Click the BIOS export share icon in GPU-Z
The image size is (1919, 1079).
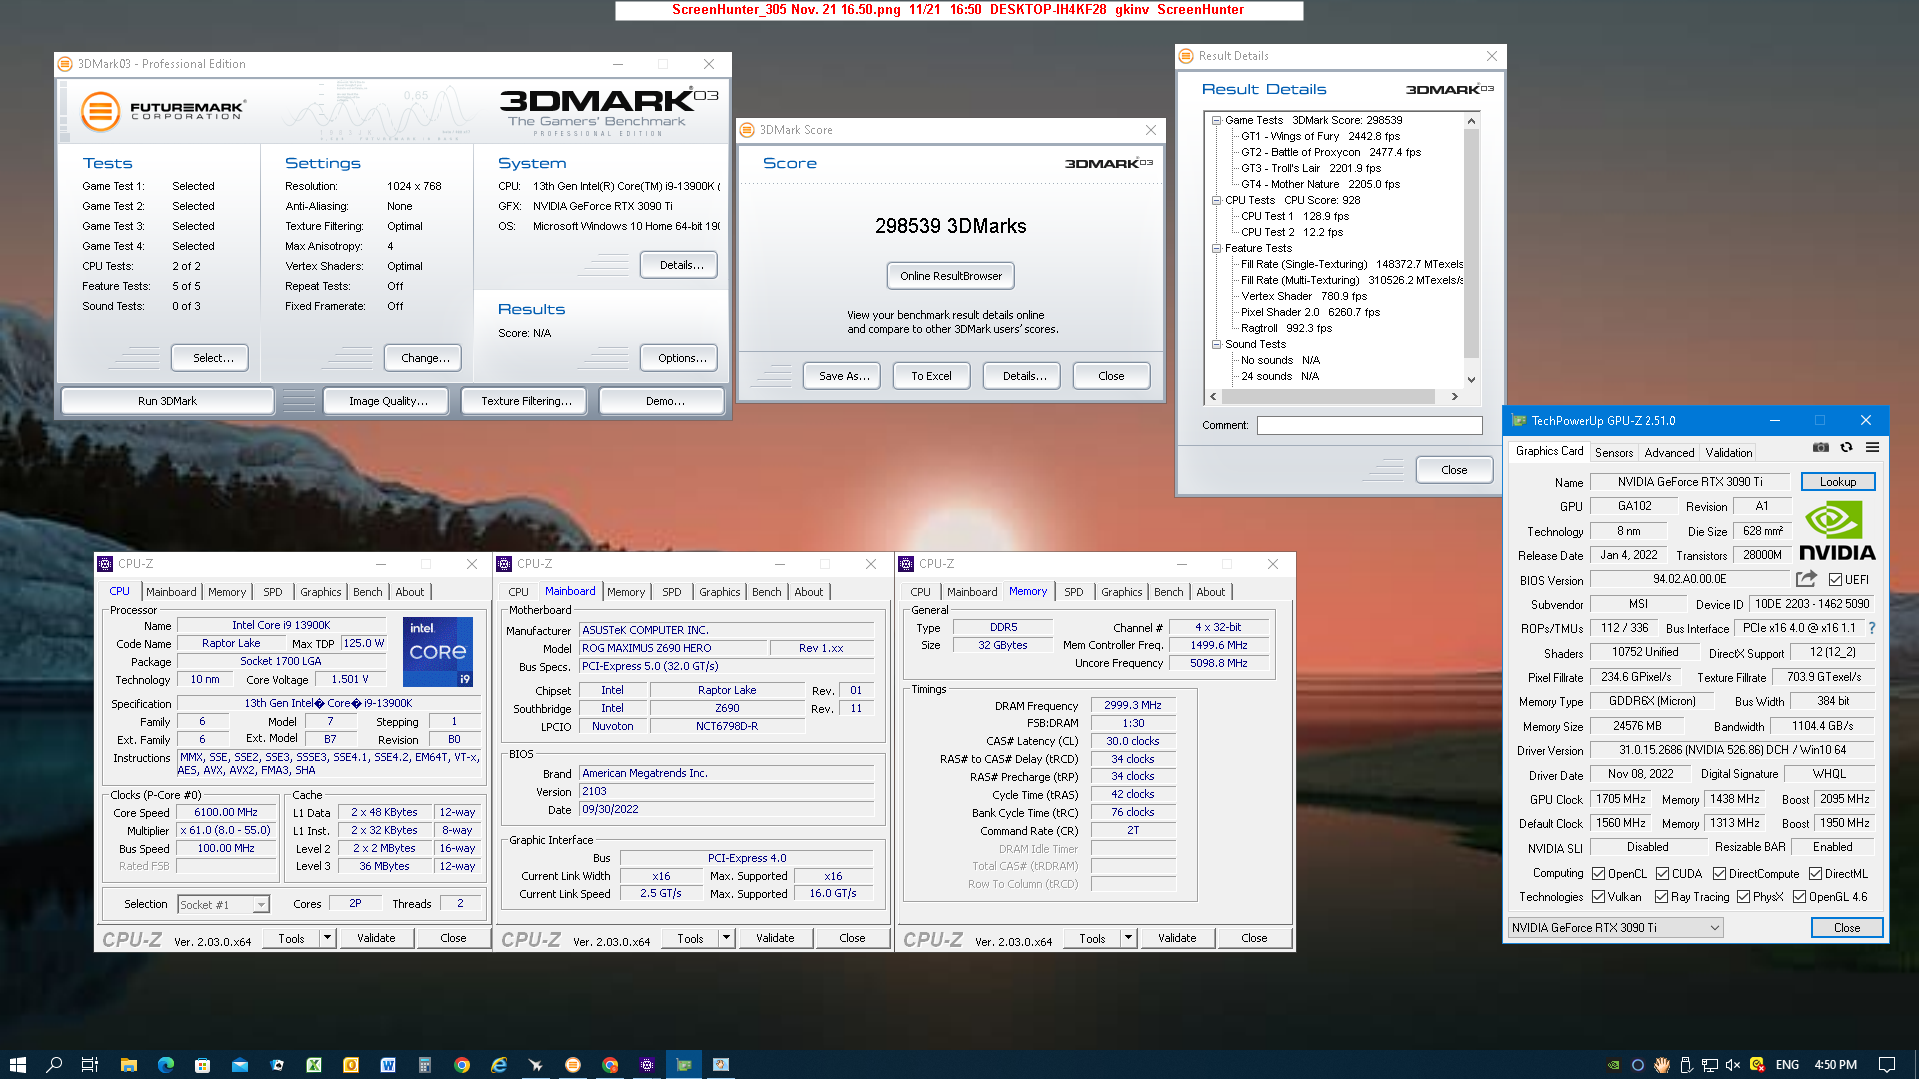1806,579
